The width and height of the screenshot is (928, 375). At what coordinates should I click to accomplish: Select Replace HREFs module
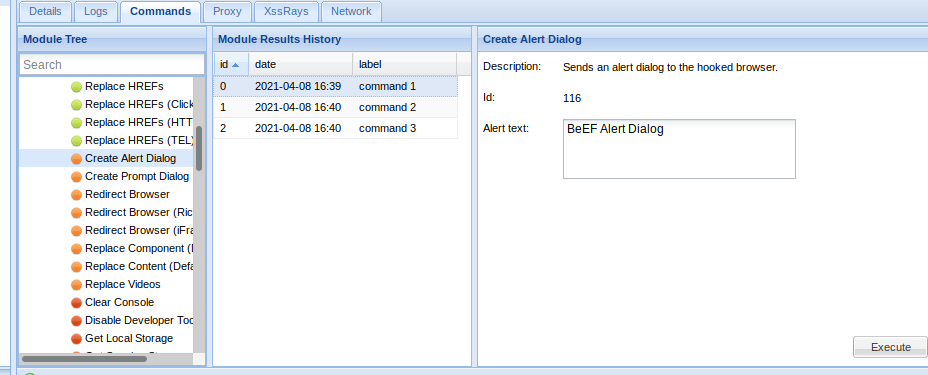click(124, 86)
